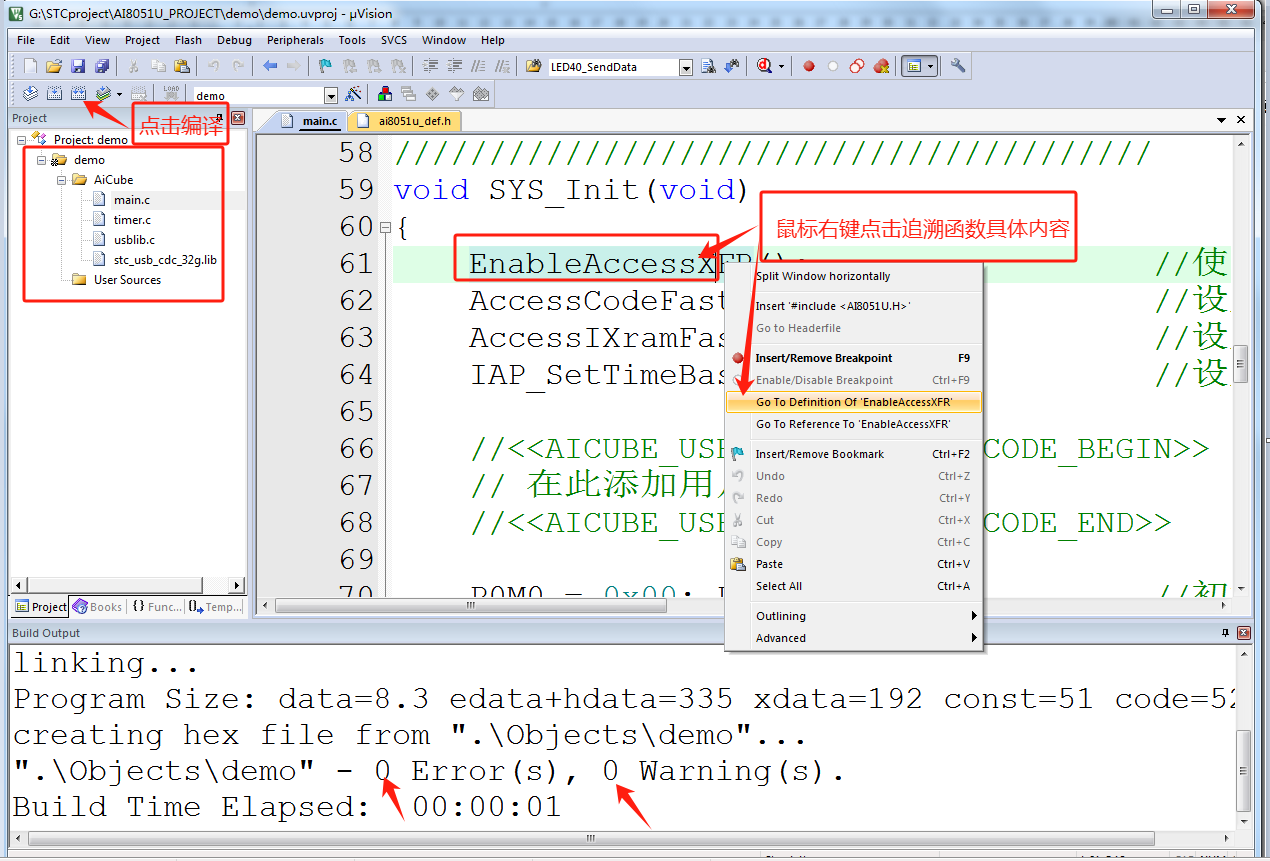Viewport: 1270px width, 861px height.
Task: Collapse the Project: demo root node
Action: [23, 140]
